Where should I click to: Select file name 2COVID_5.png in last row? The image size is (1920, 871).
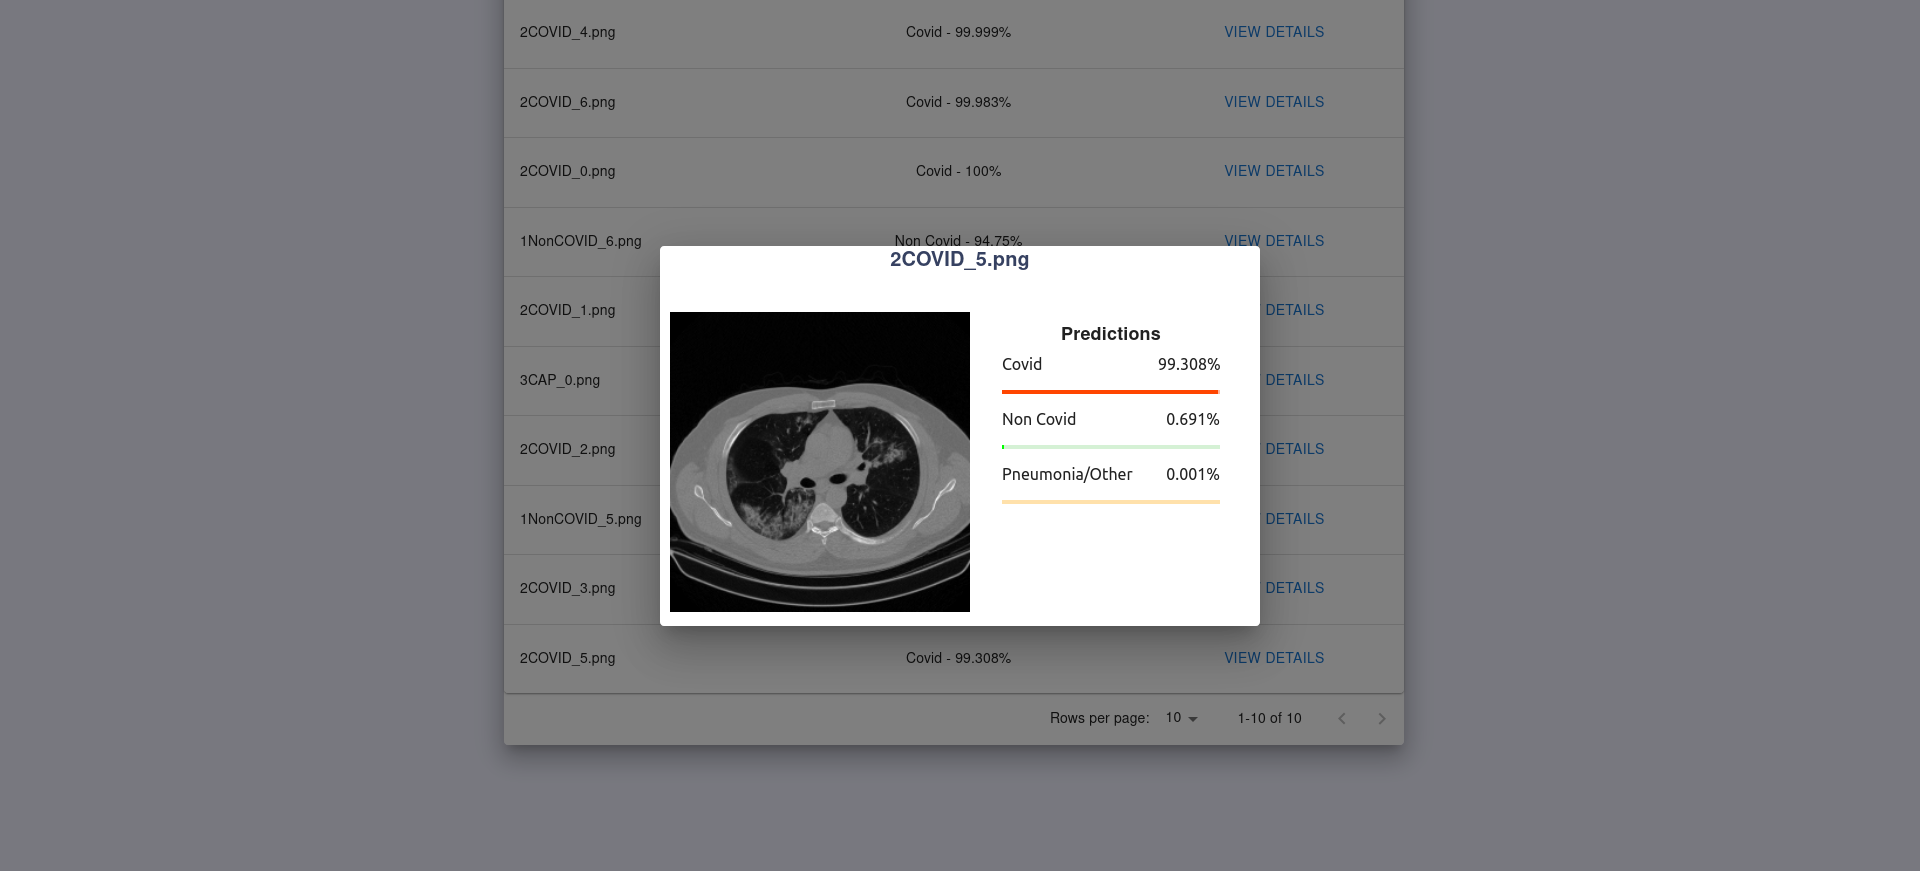[567, 658]
